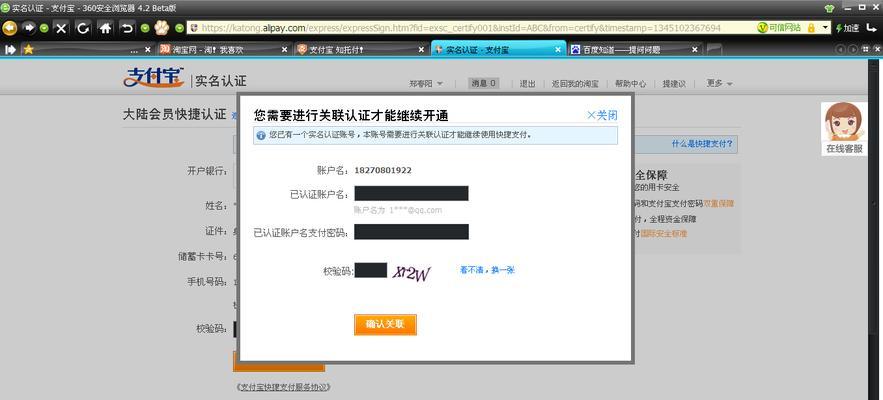
Task: Open 什么是快捷支付? link
Action: click(x=703, y=144)
